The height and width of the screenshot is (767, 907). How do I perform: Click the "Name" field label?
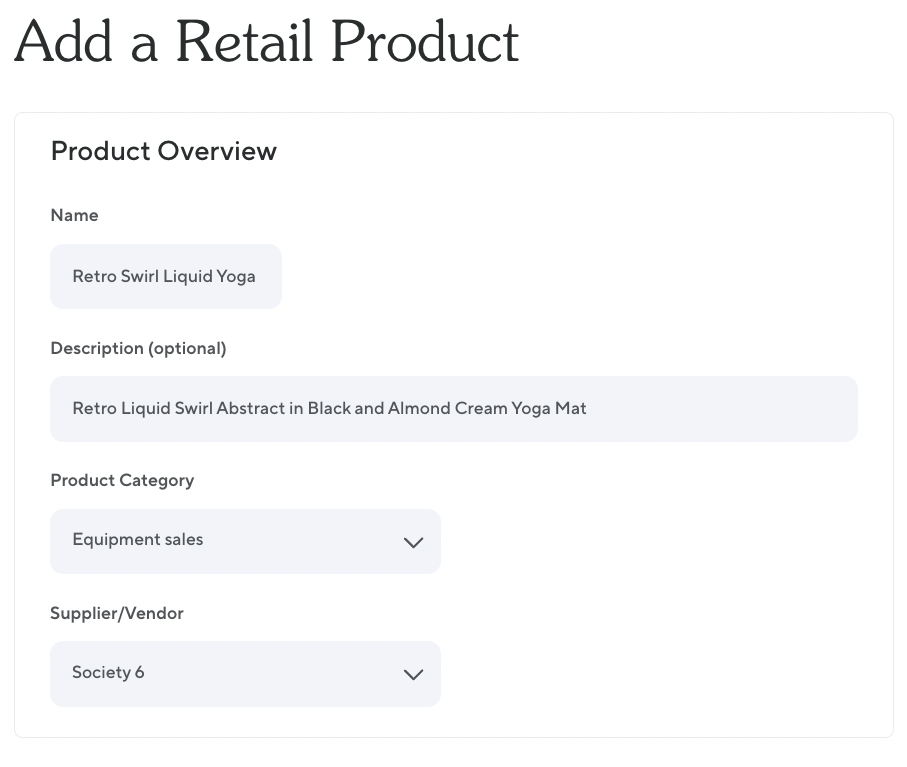(74, 215)
